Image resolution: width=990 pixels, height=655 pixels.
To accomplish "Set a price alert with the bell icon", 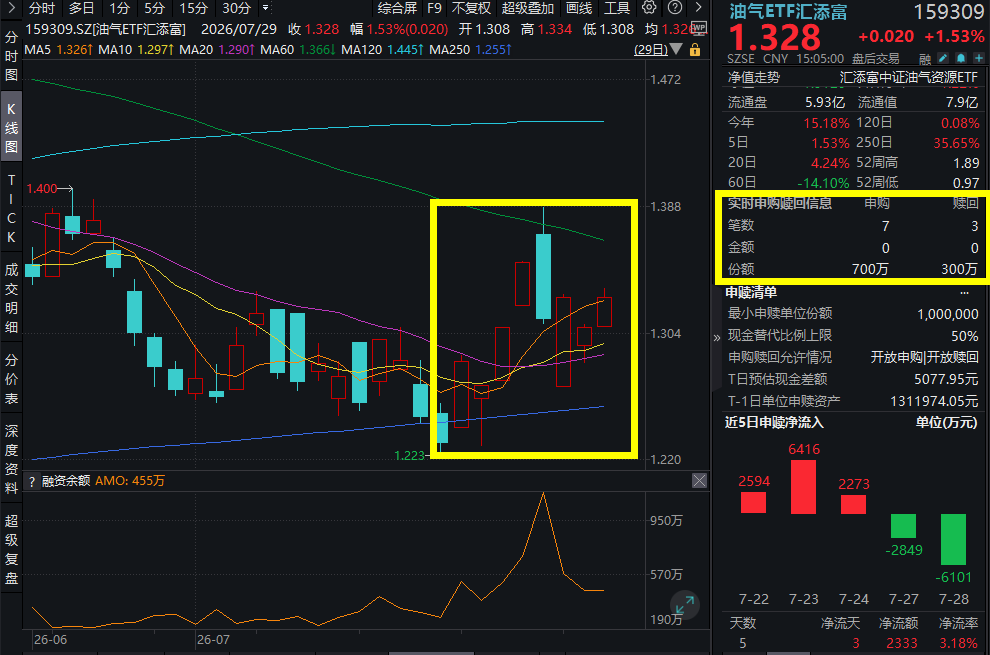I will point(961,59).
